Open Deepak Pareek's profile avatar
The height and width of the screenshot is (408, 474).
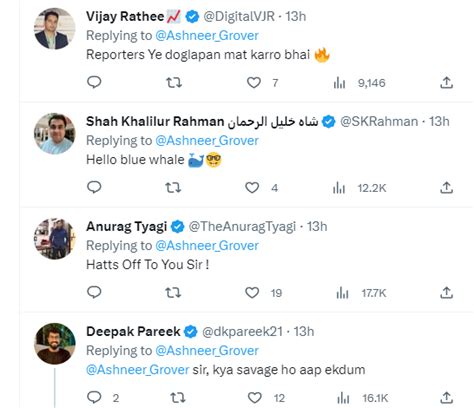click(x=55, y=343)
